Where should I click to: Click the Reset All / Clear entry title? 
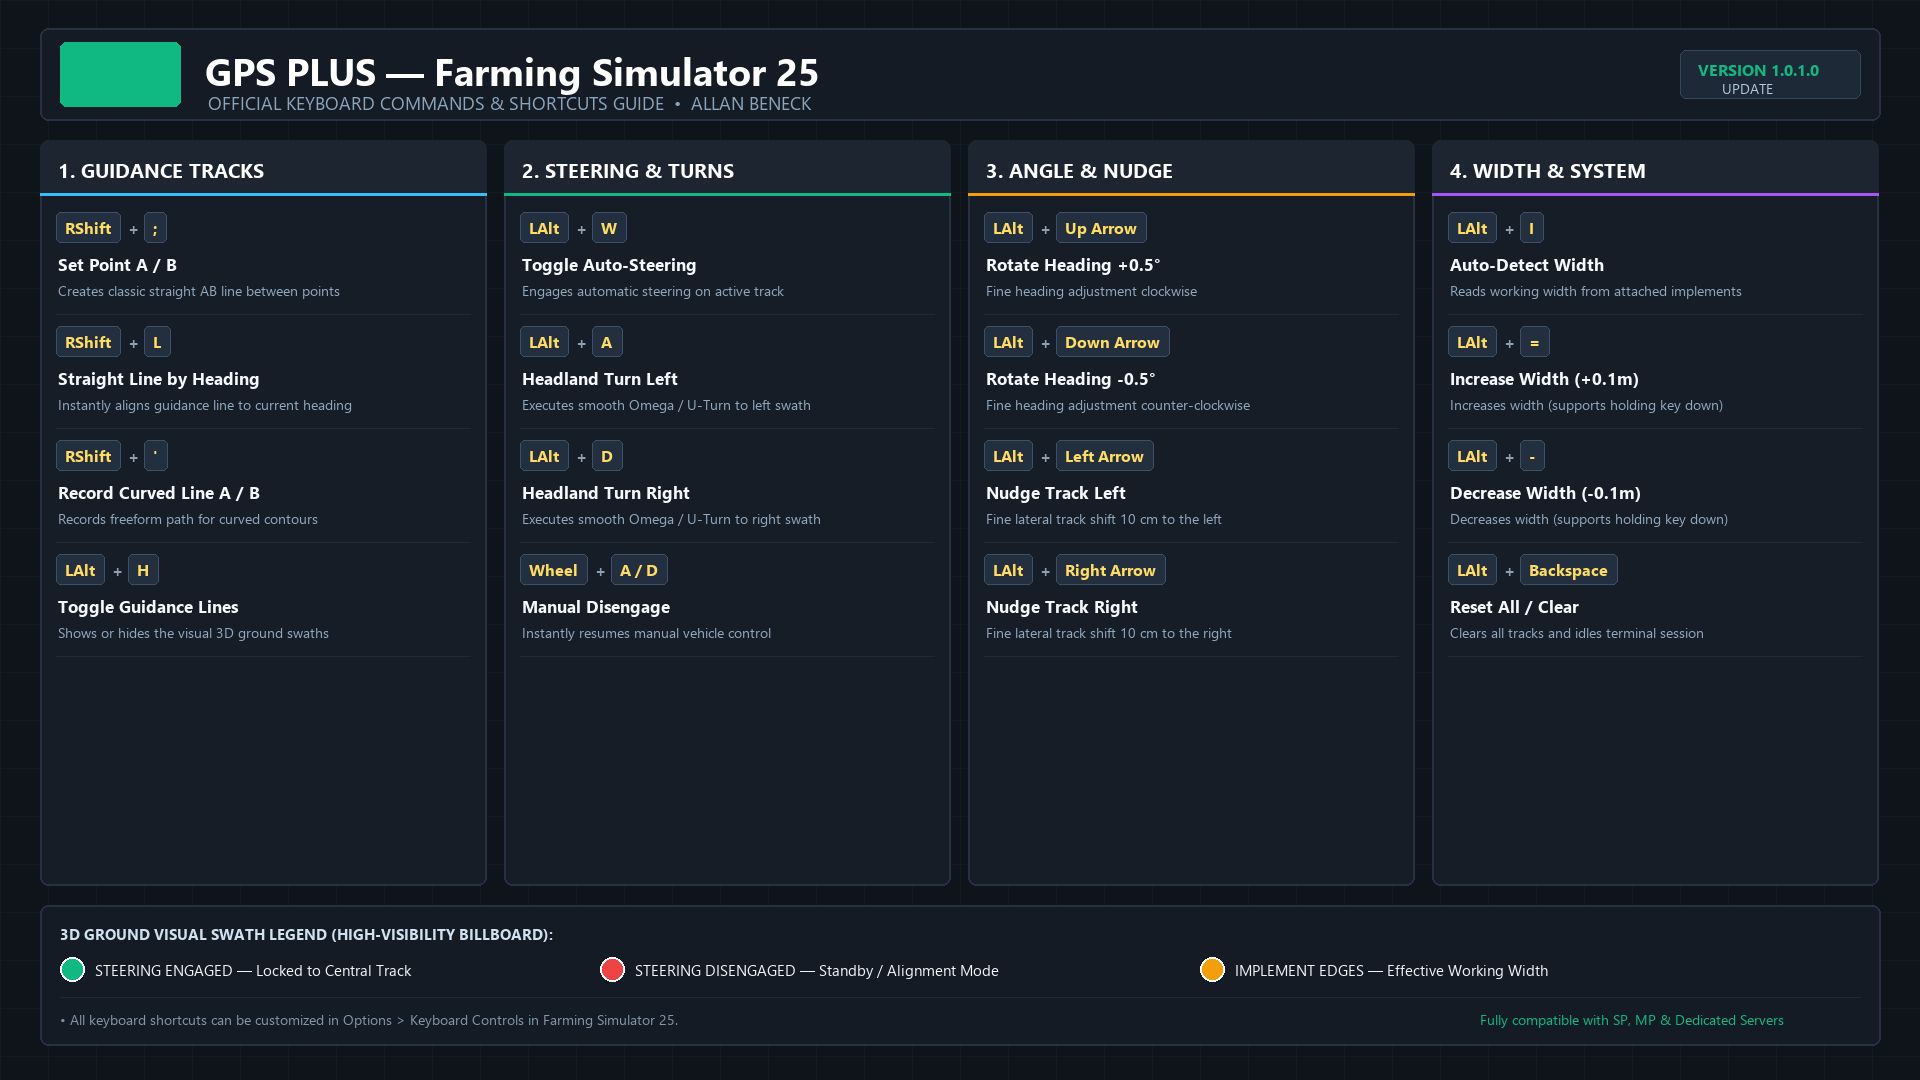(1514, 607)
